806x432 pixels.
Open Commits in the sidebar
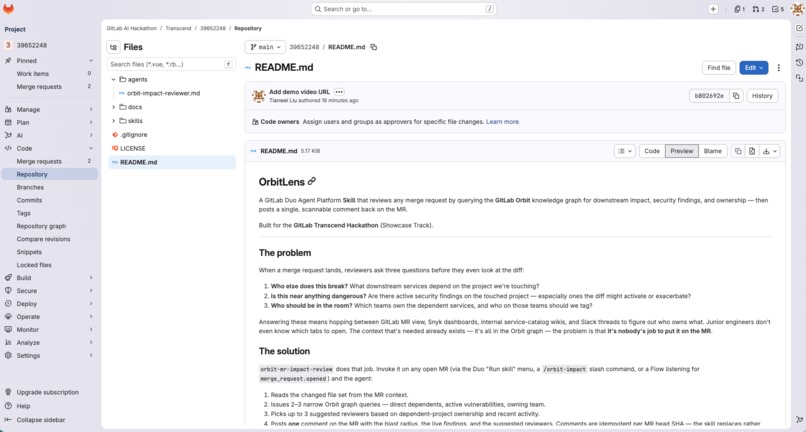[x=49, y=200]
